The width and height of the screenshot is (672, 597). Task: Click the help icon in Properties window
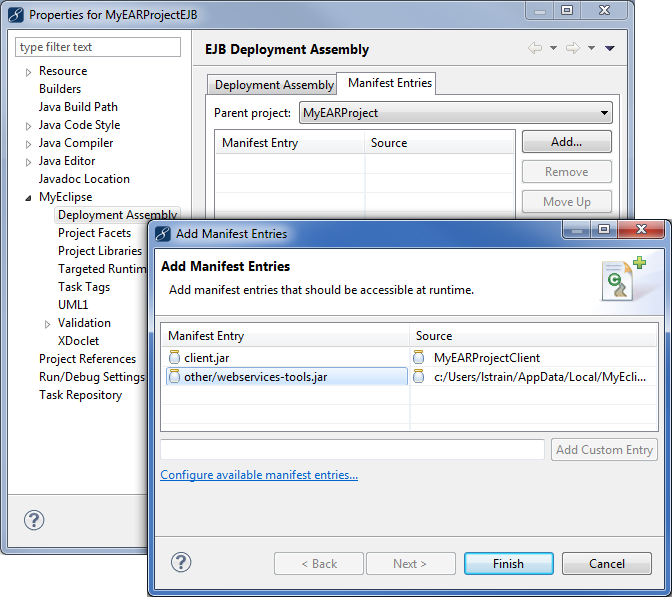pos(34,520)
